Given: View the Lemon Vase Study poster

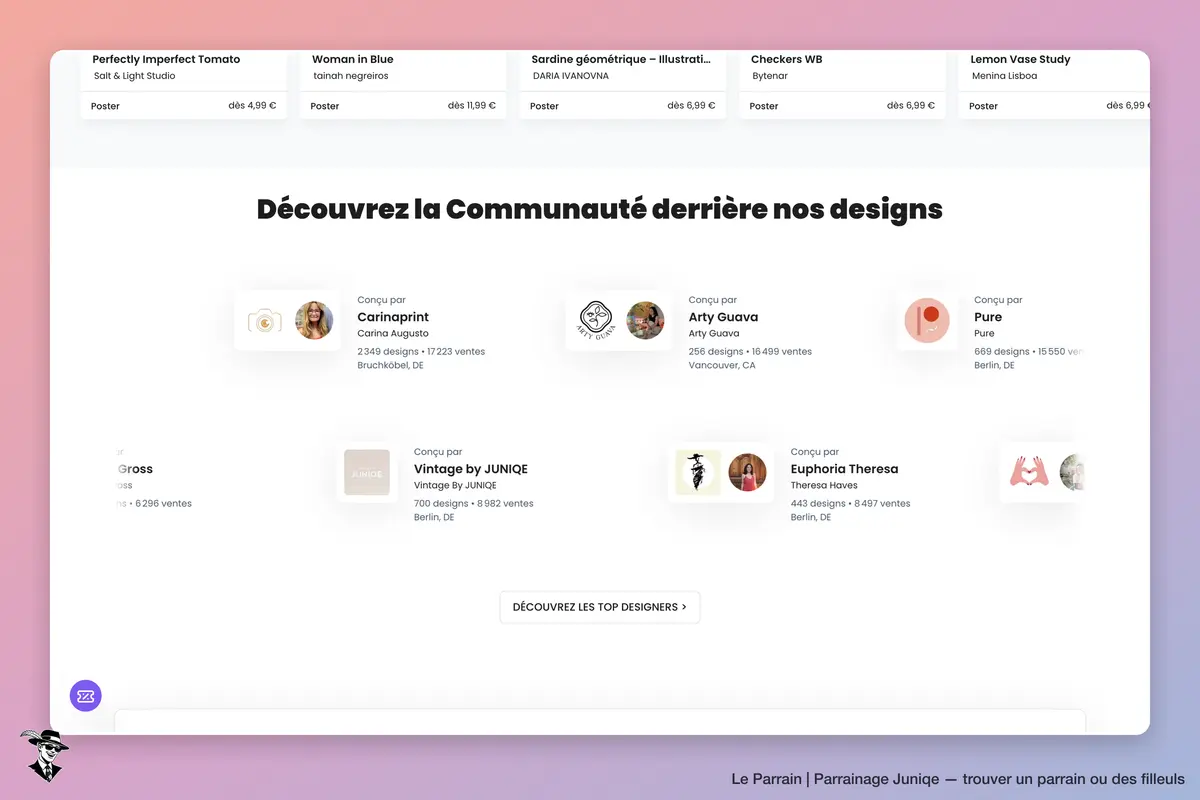Looking at the screenshot, I should click(1020, 59).
